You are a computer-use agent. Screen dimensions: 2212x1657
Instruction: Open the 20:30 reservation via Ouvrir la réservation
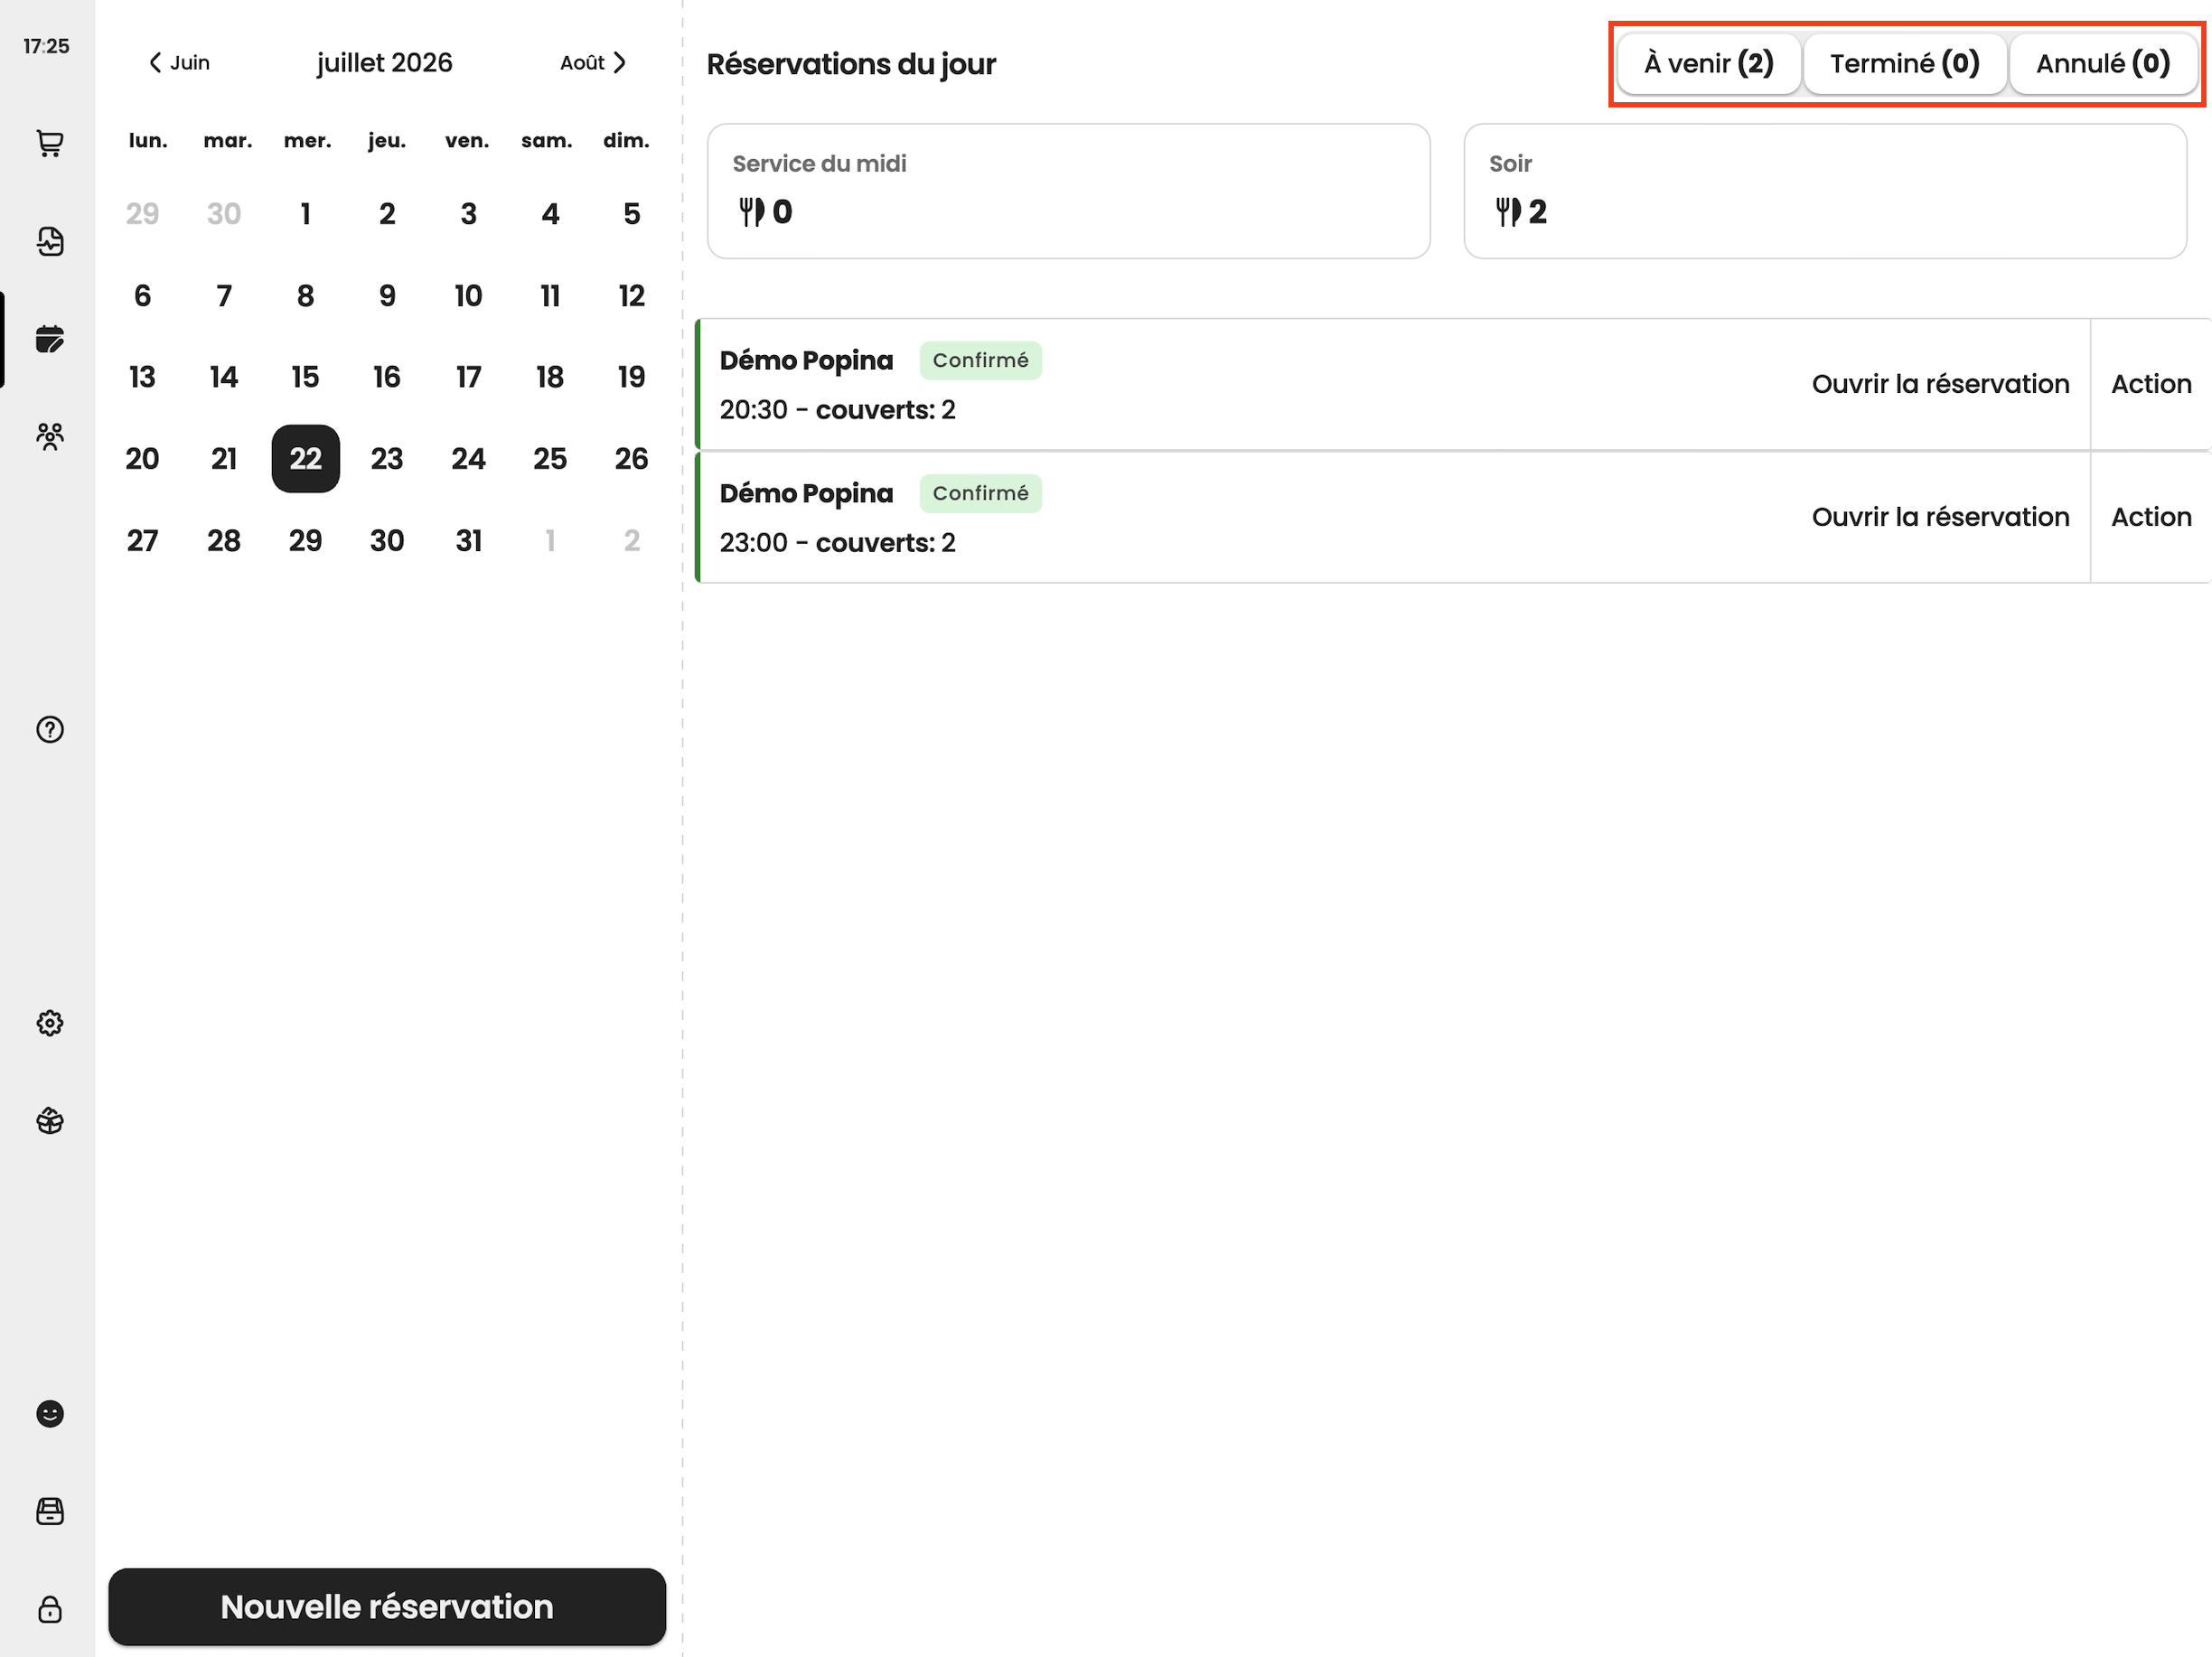coord(1940,384)
